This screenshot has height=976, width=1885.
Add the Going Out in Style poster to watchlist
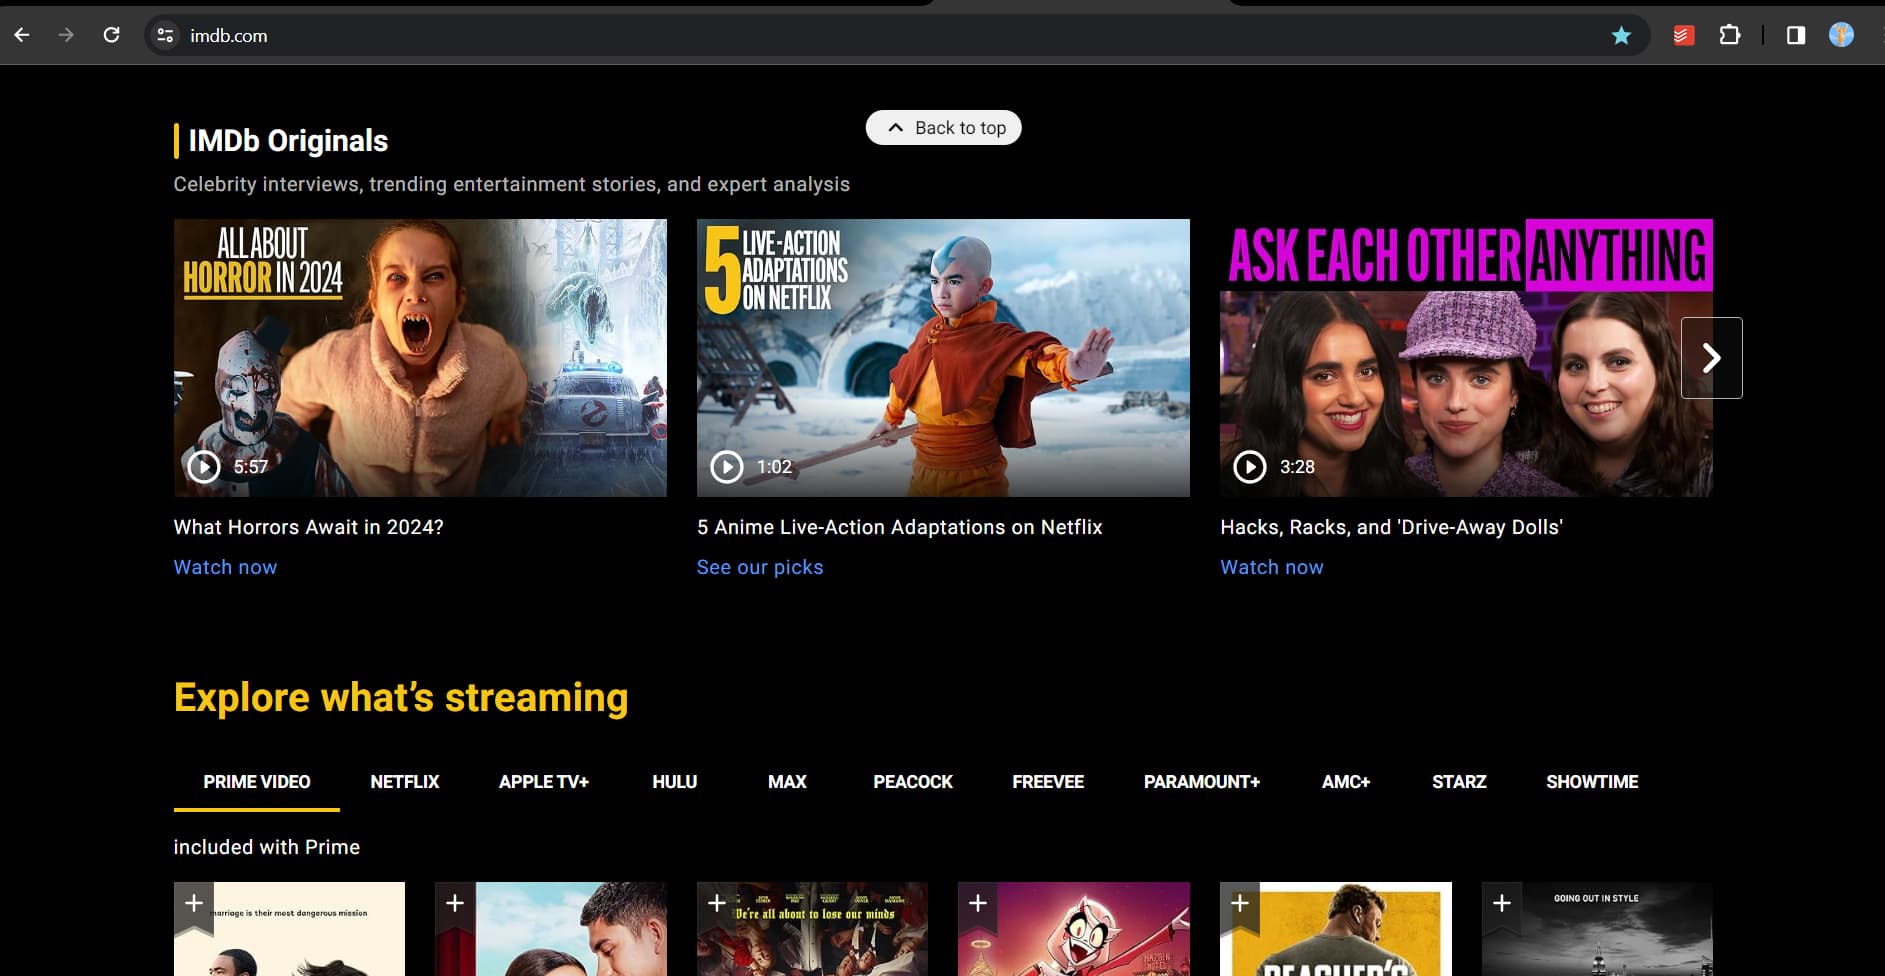pyautogui.click(x=1502, y=905)
